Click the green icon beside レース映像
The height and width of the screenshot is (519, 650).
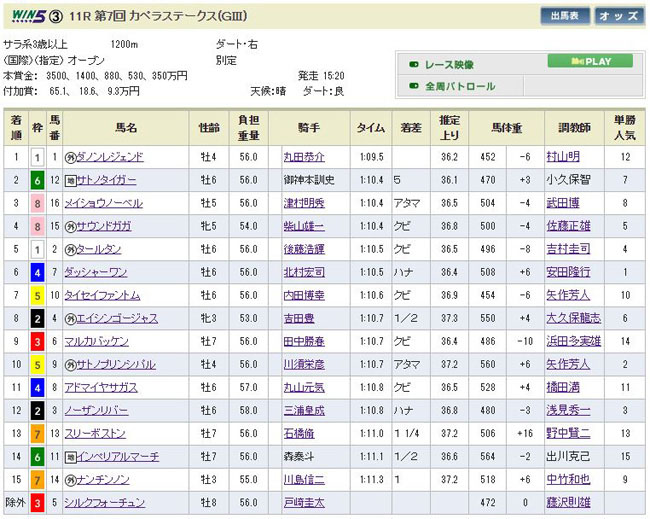coord(413,62)
